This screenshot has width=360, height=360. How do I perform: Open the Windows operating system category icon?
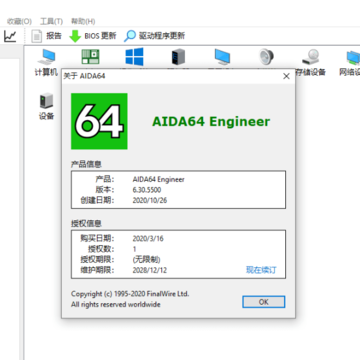click(x=134, y=57)
